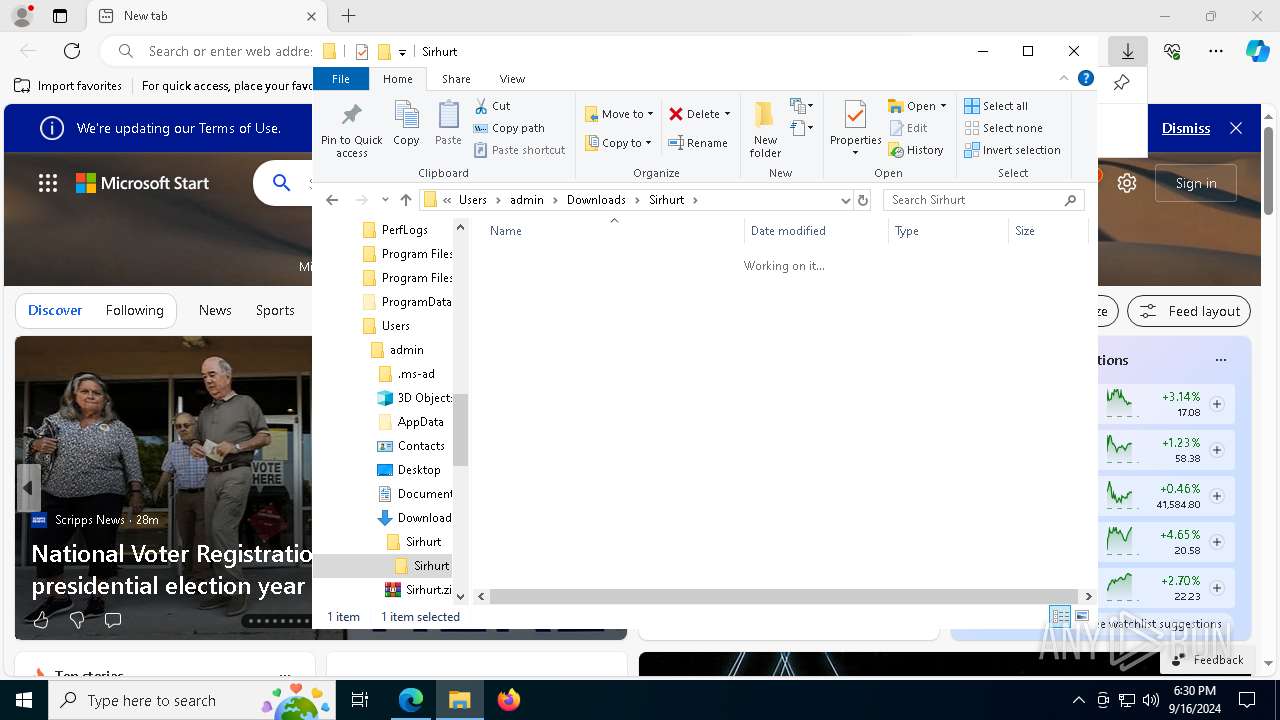
Task: Dismiss the Terms of Use banner
Action: pos(1186,128)
